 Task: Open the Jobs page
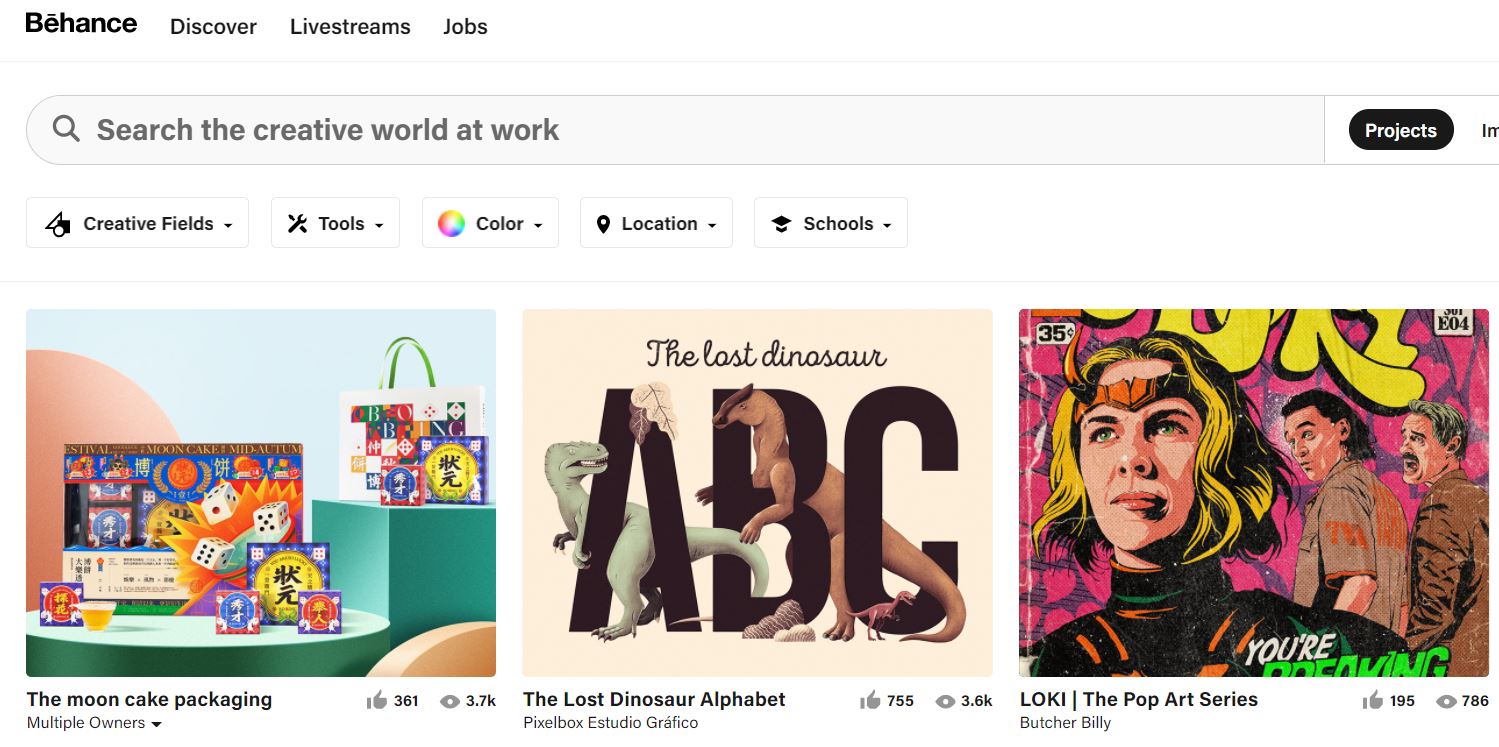point(465,27)
